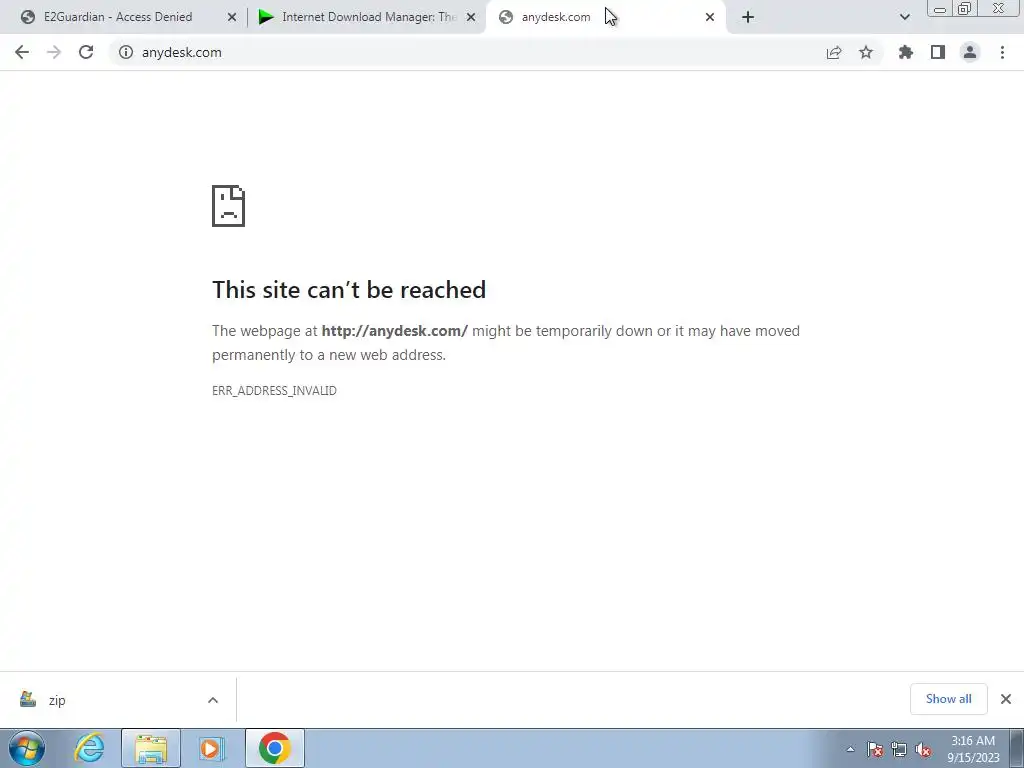The height and width of the screenshot is (768, 1024).
Task: Open Action Center flag icon
Action: [875, 750]
